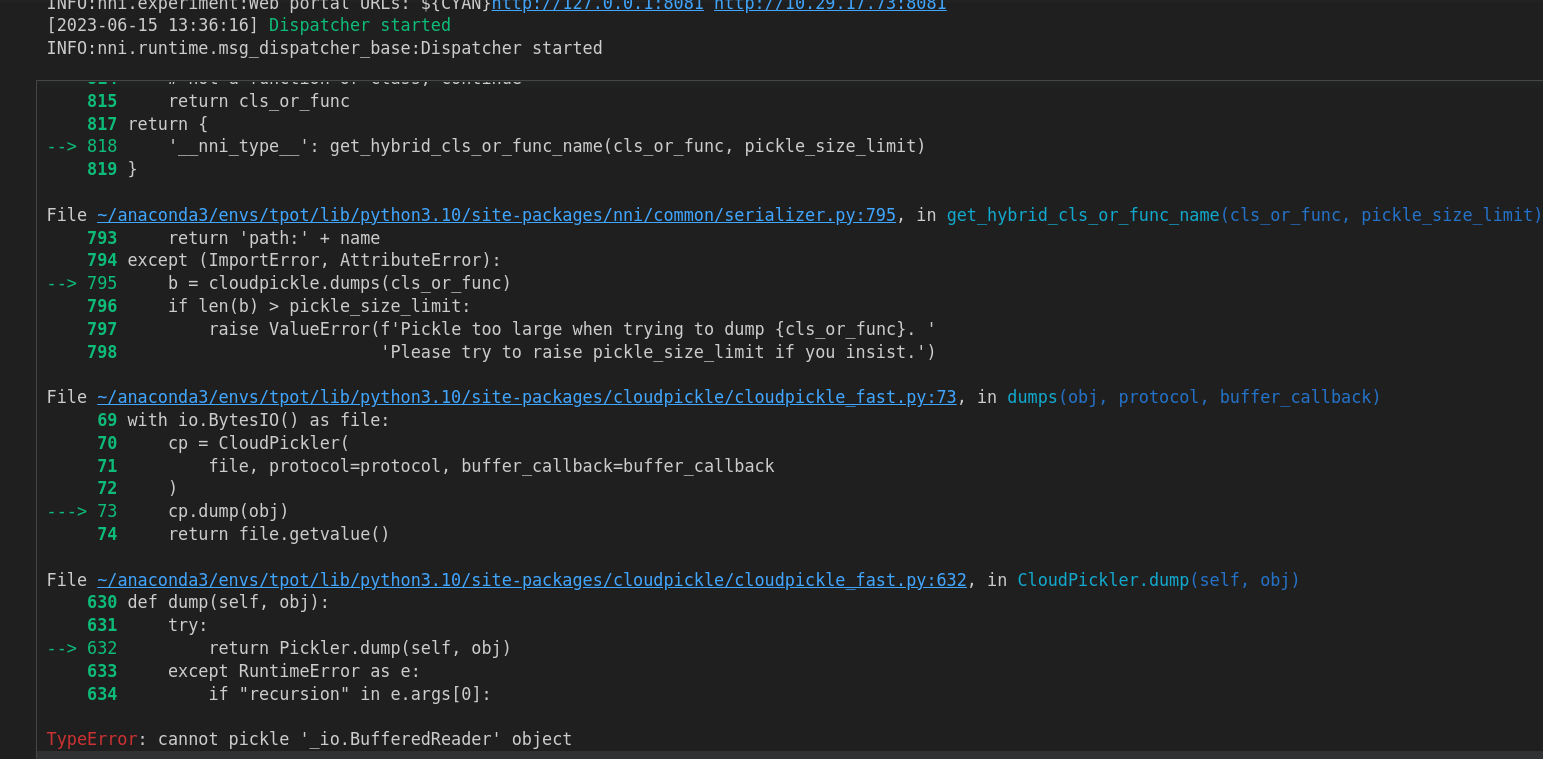Open cloudpickle_fast.py:73 file link
Viewport: 1543px width, 759px height.
coord(526,396)
